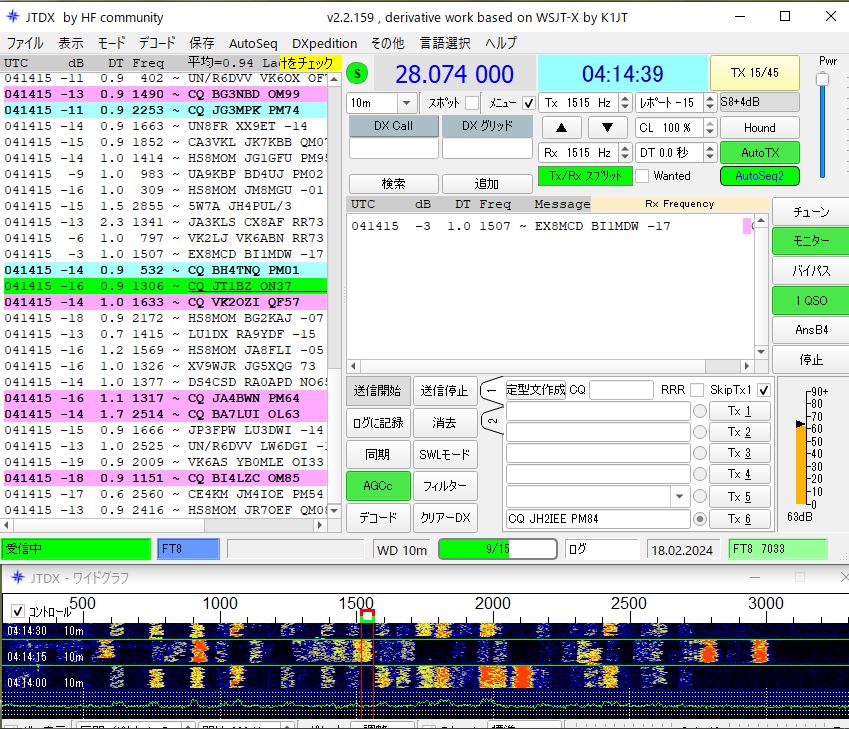
Task: Click the Hound button
Action: 759,128
